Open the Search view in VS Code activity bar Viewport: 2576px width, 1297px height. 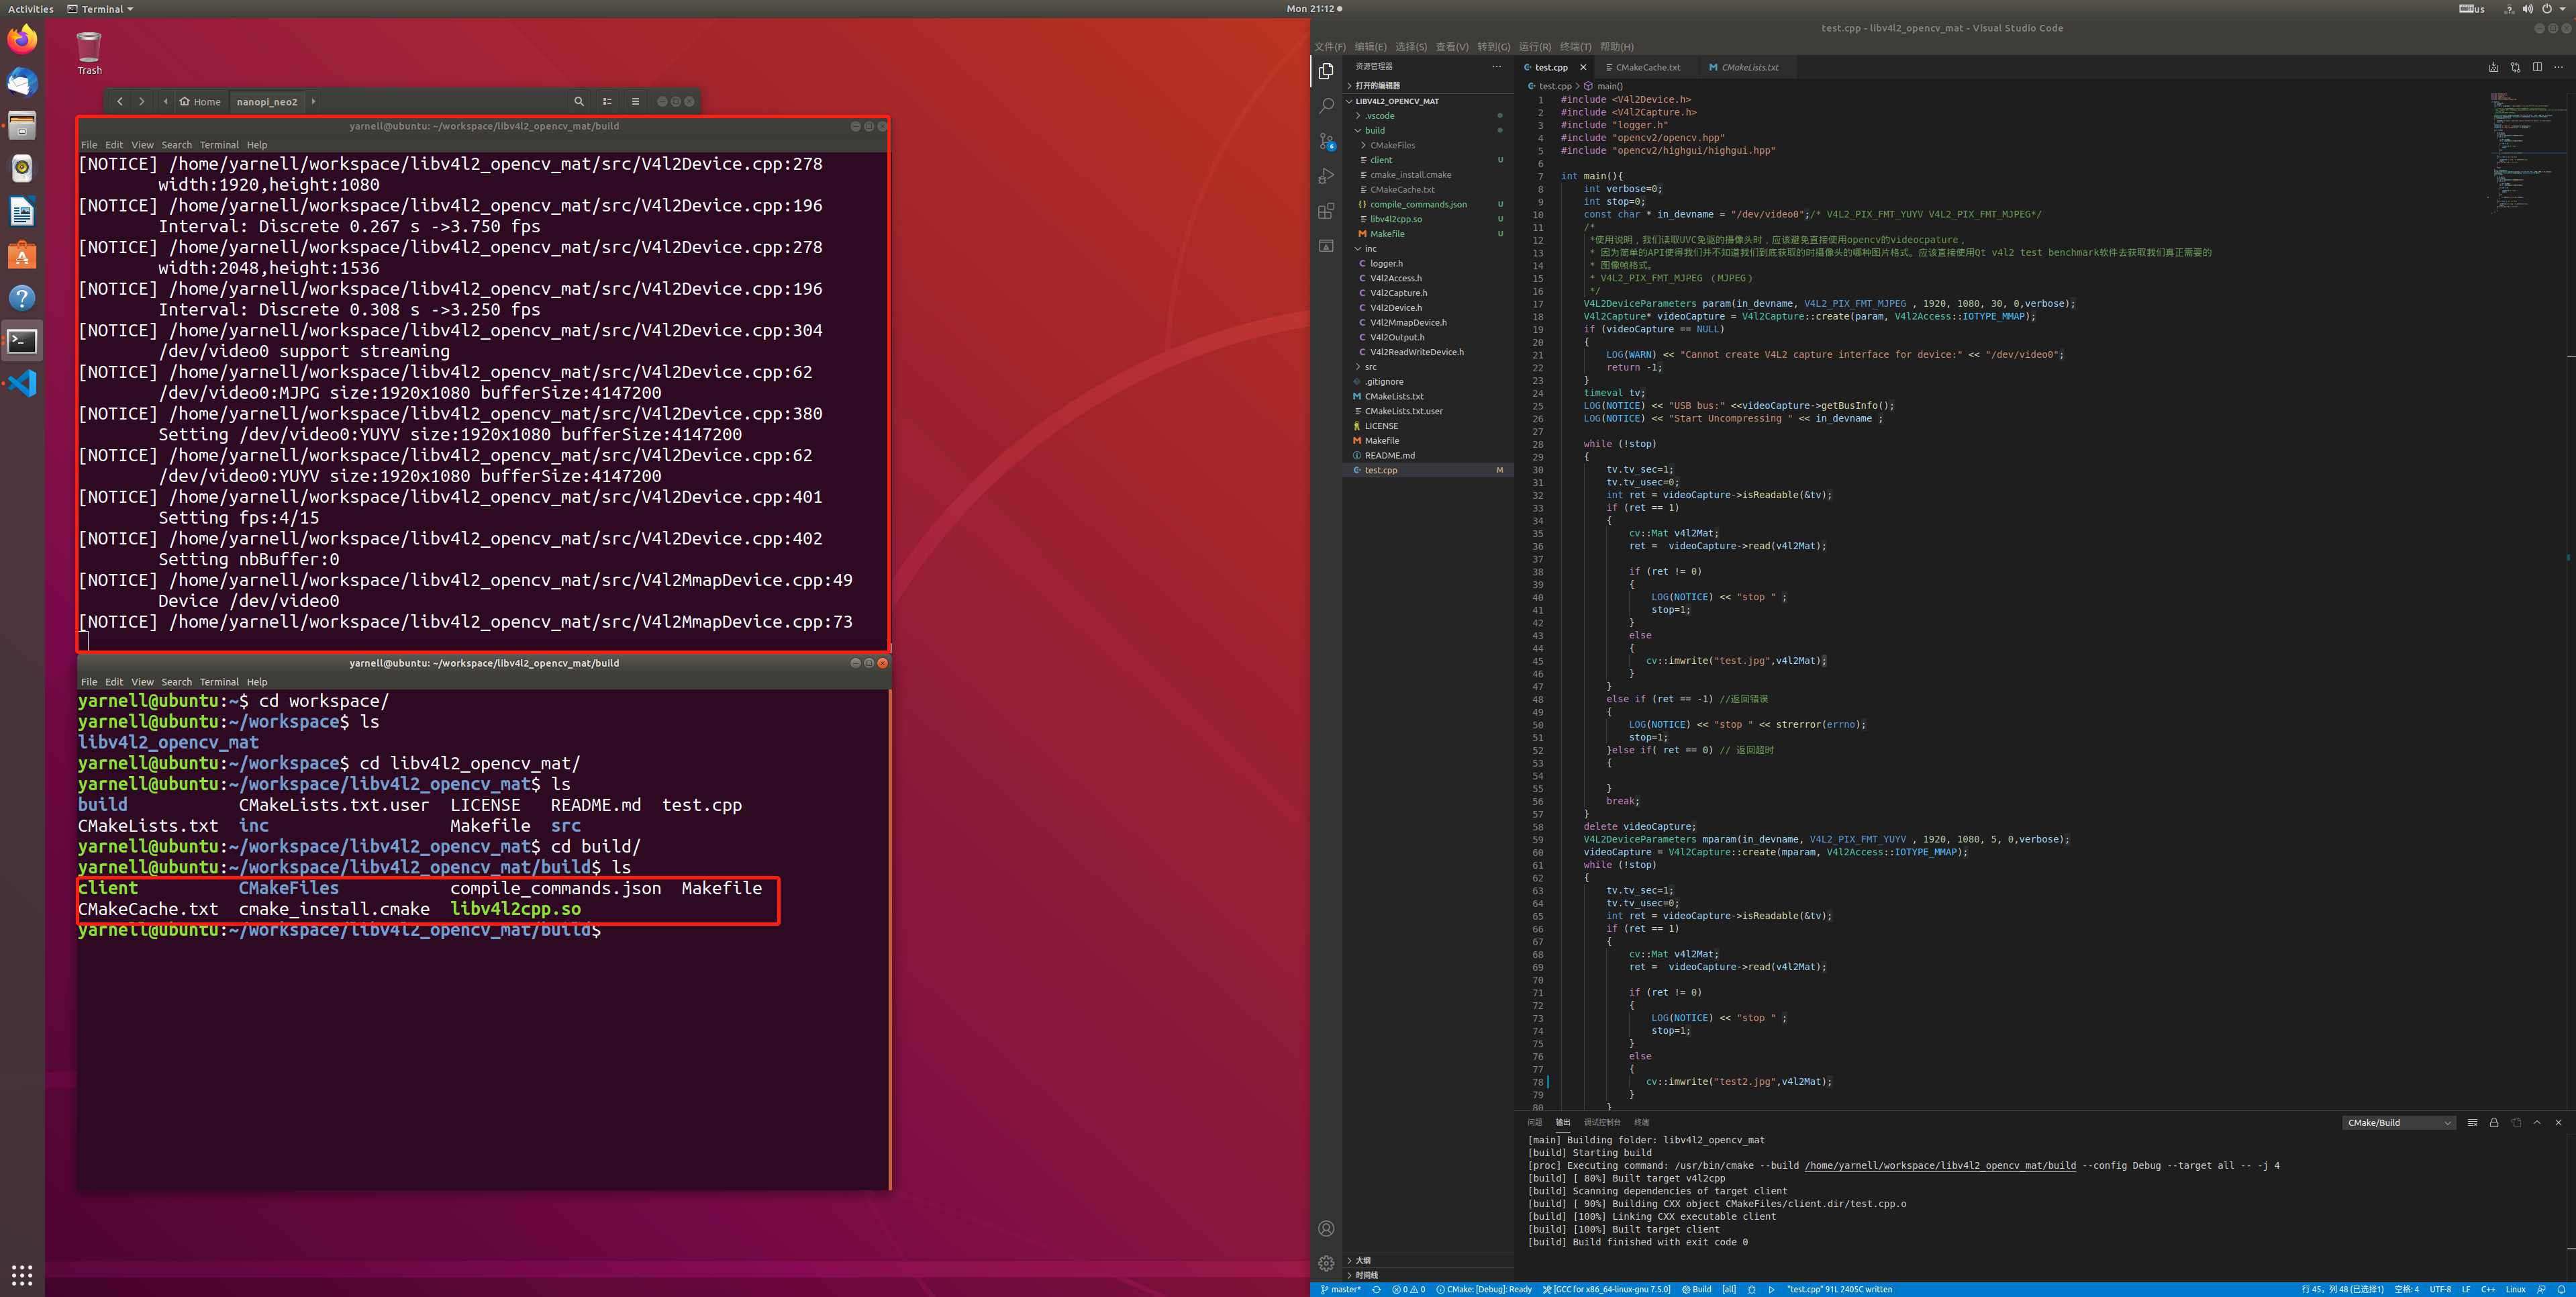pos(1326,106)
